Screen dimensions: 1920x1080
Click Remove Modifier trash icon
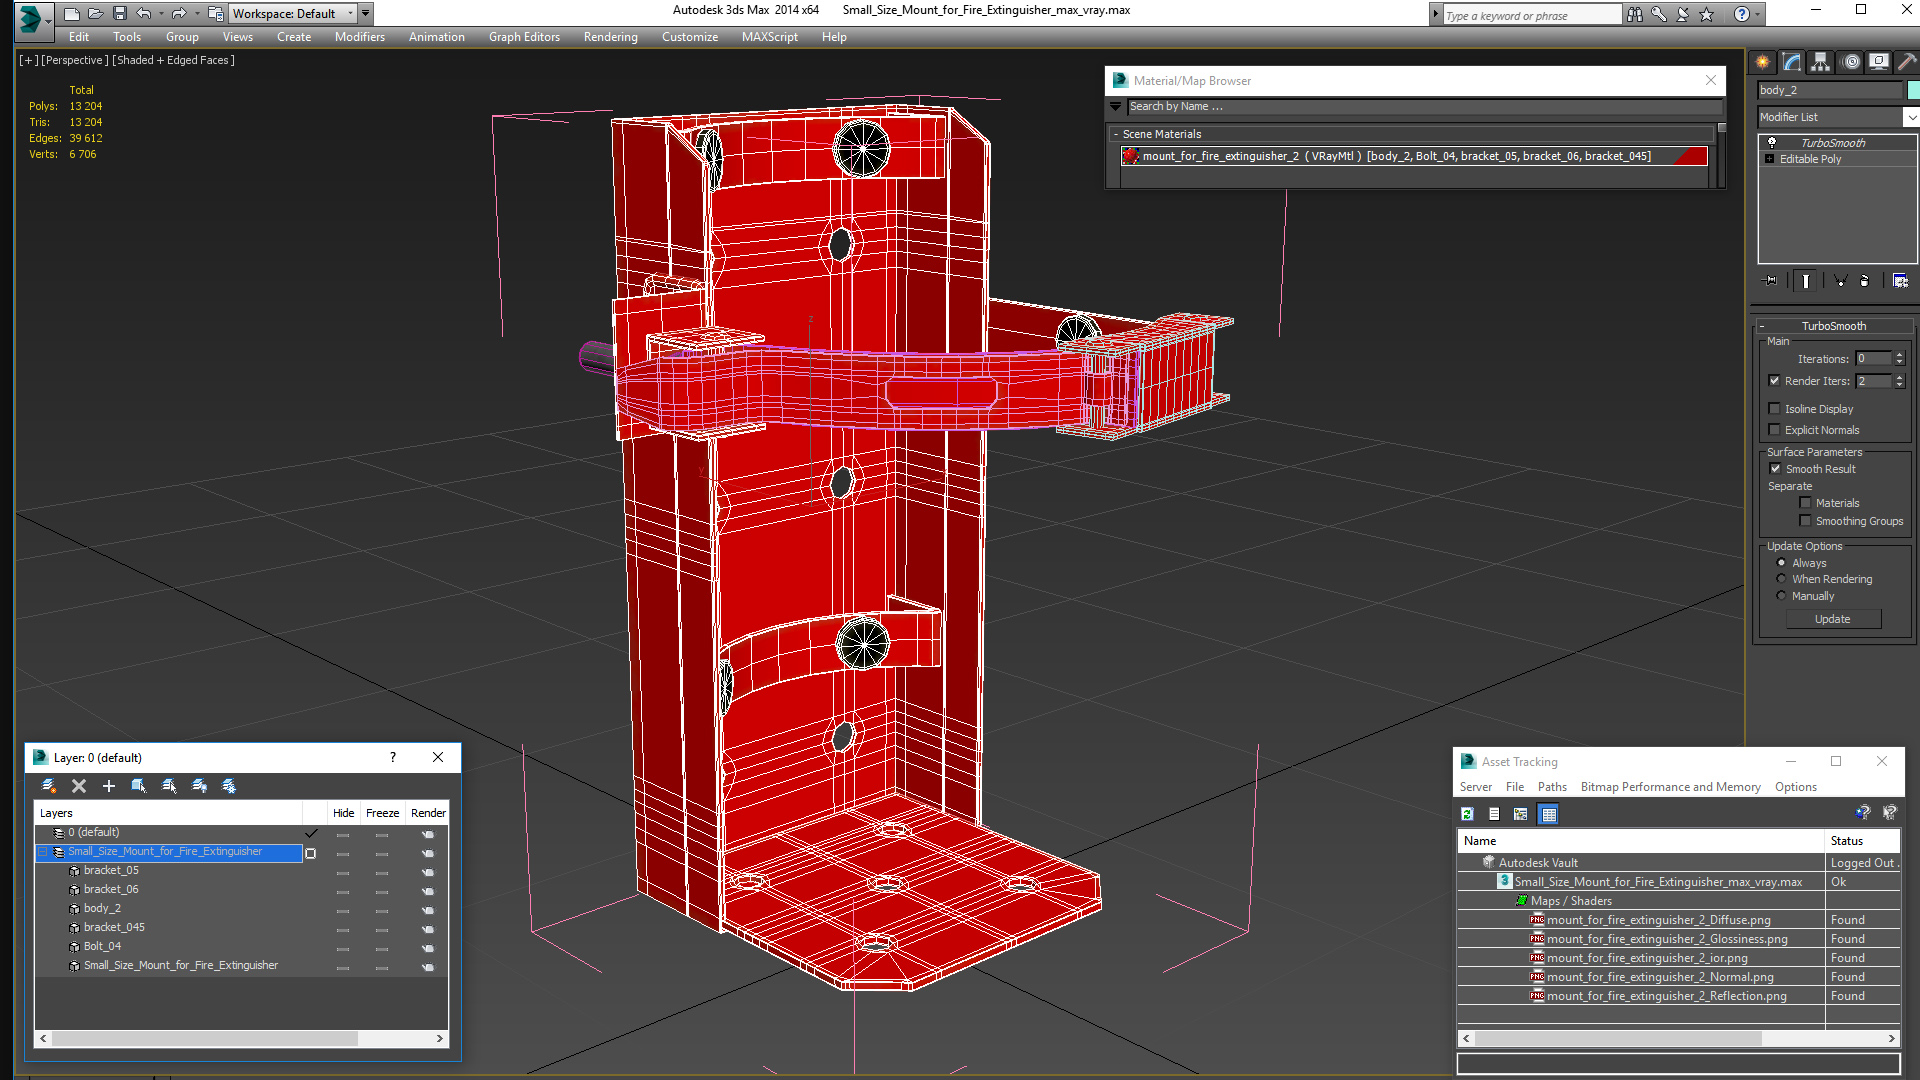click(x=1864, y=281)
